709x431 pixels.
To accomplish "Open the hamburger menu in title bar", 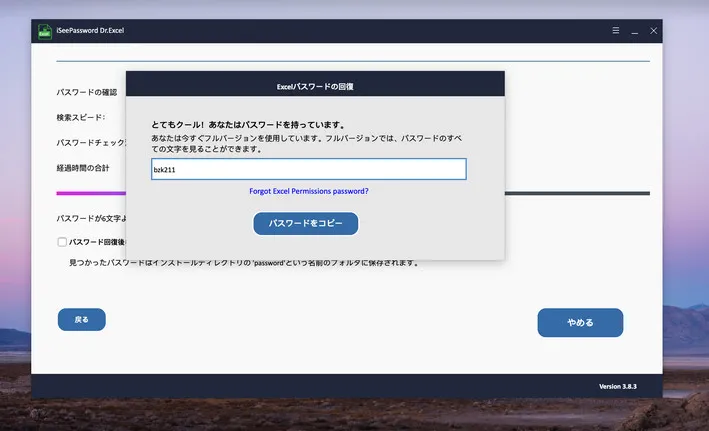I will 615,30.
